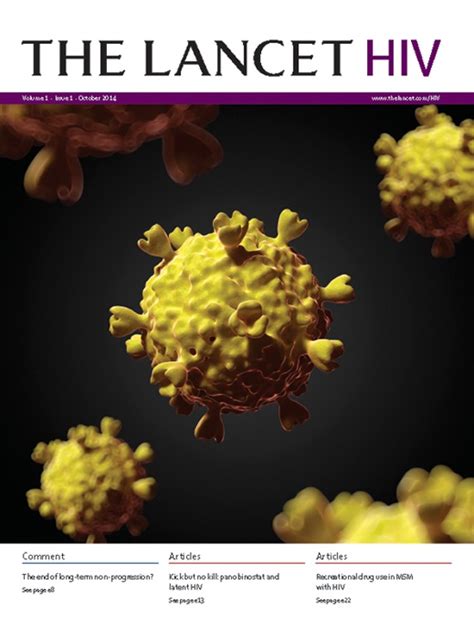Click the 'THE LANCET' masthead title
Screen dimensions: 474x636
[187, 57]
